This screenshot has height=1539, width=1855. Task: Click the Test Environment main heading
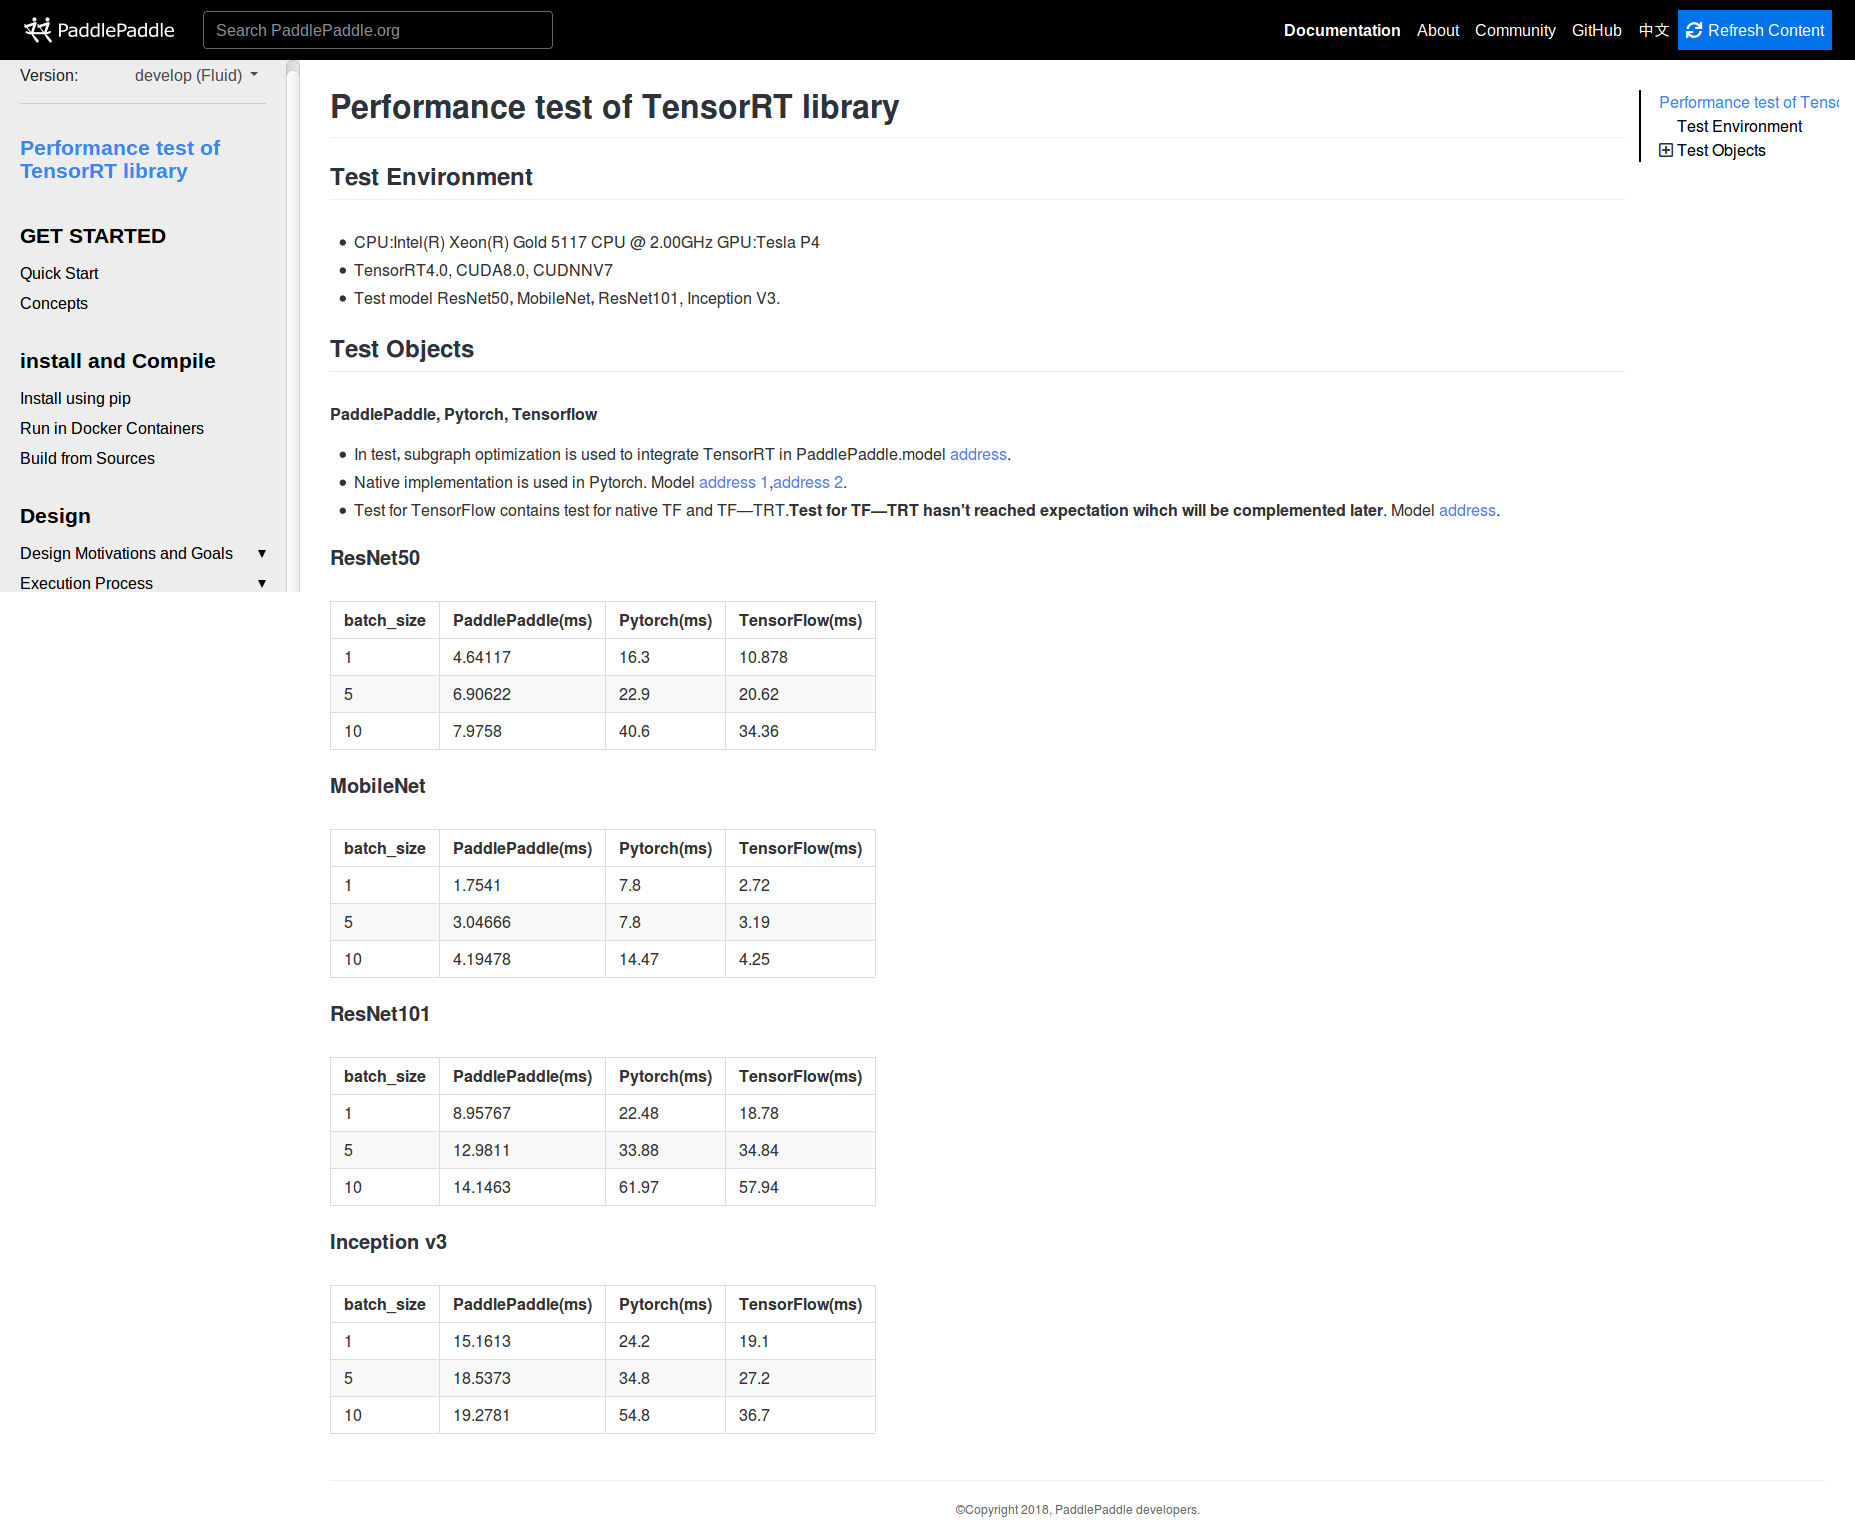pyautogui.click(x=431, y=177)
